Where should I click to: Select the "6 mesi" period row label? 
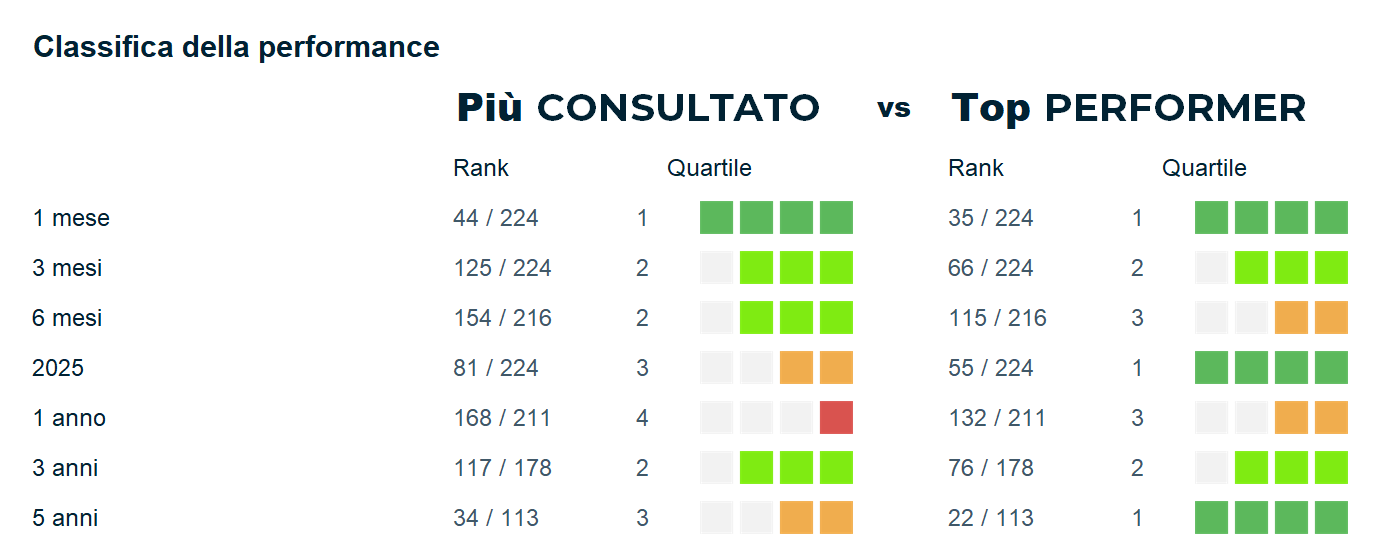67,318
